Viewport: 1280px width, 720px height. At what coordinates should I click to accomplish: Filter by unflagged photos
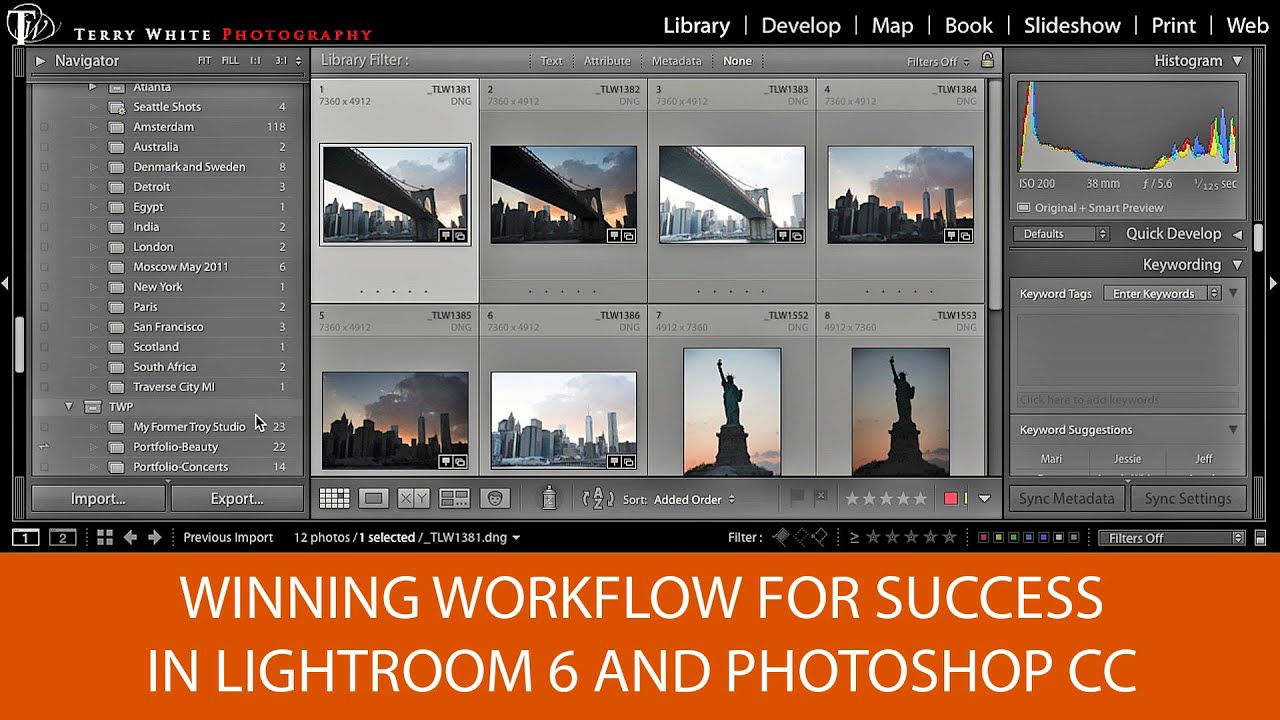coord(800,538)
